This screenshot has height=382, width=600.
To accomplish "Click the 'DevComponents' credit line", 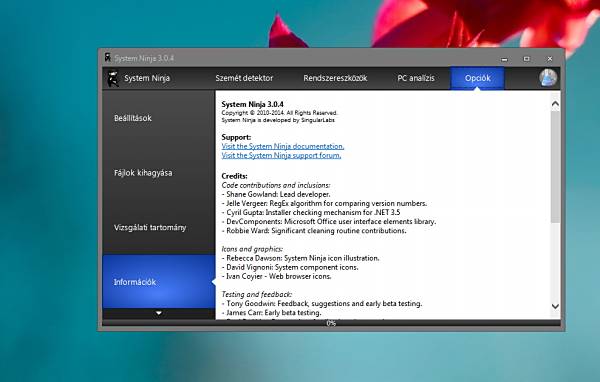I will 329,222.
